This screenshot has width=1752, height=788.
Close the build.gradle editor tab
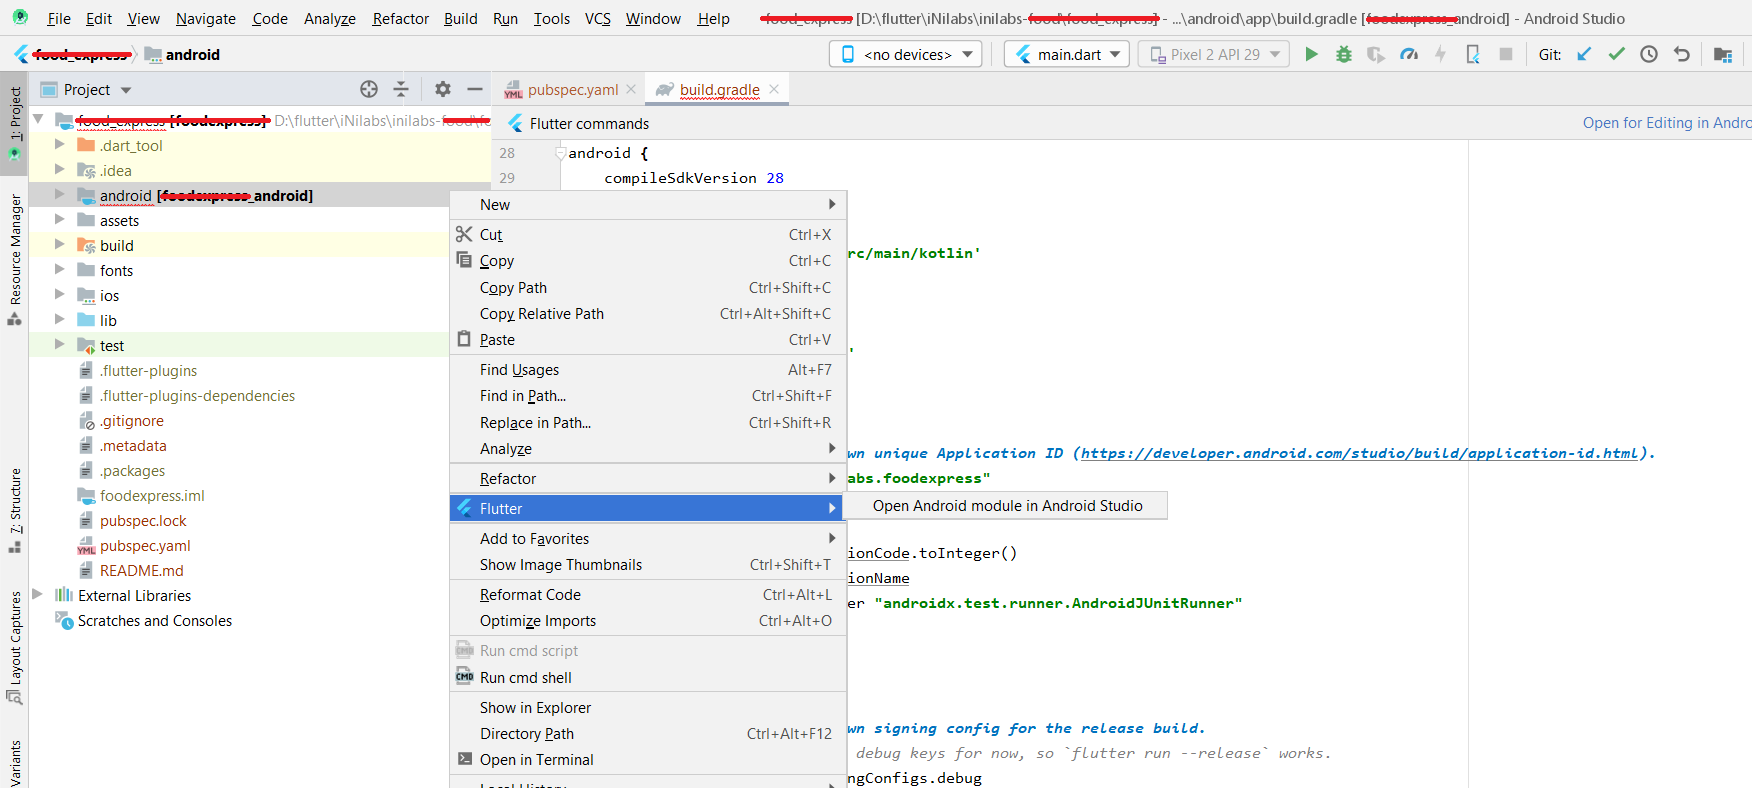[x=774, y=89]
